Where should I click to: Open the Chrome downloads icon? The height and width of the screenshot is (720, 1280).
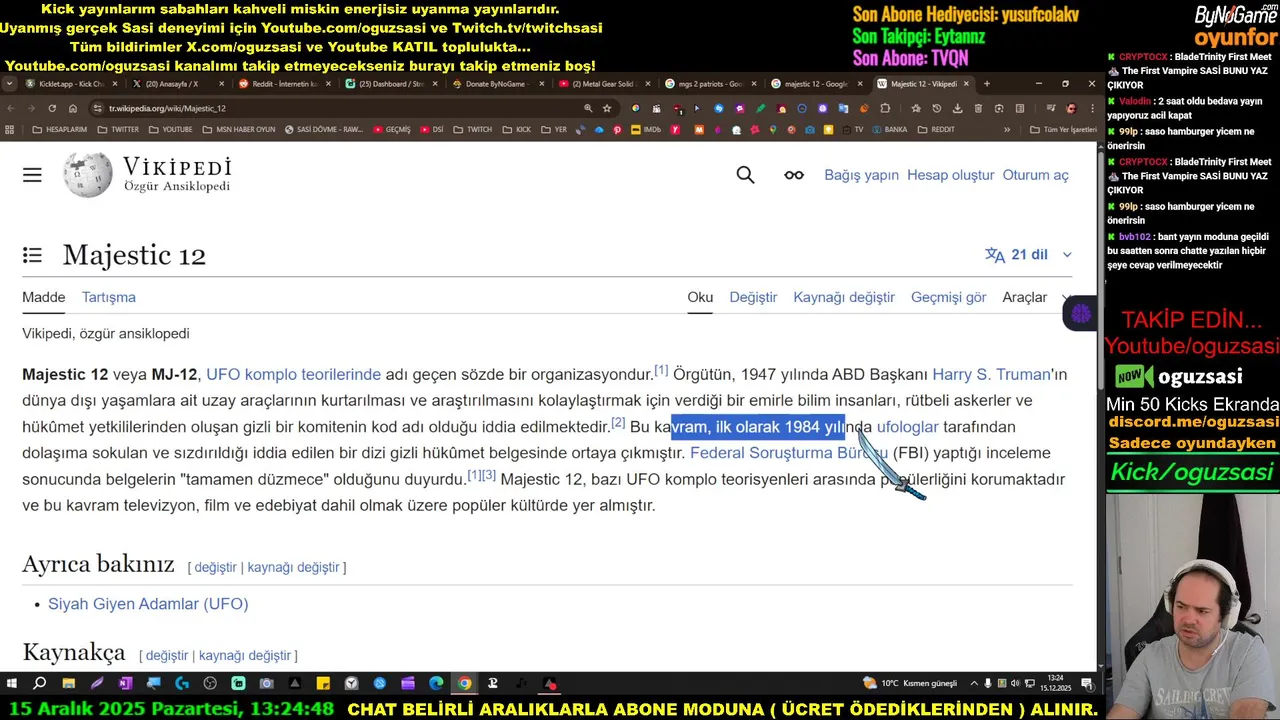pyautogui.click(x=957, y=108)
